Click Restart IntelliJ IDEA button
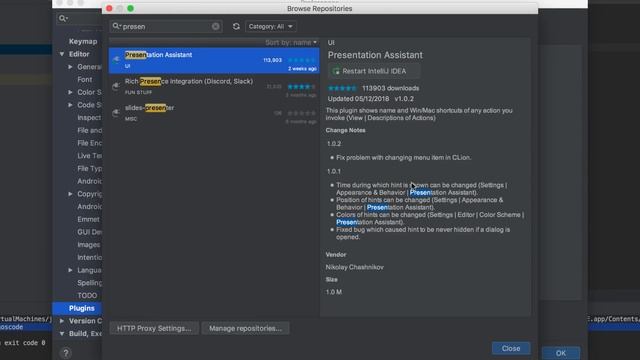The image size is (640, 360). click(374, 71)
